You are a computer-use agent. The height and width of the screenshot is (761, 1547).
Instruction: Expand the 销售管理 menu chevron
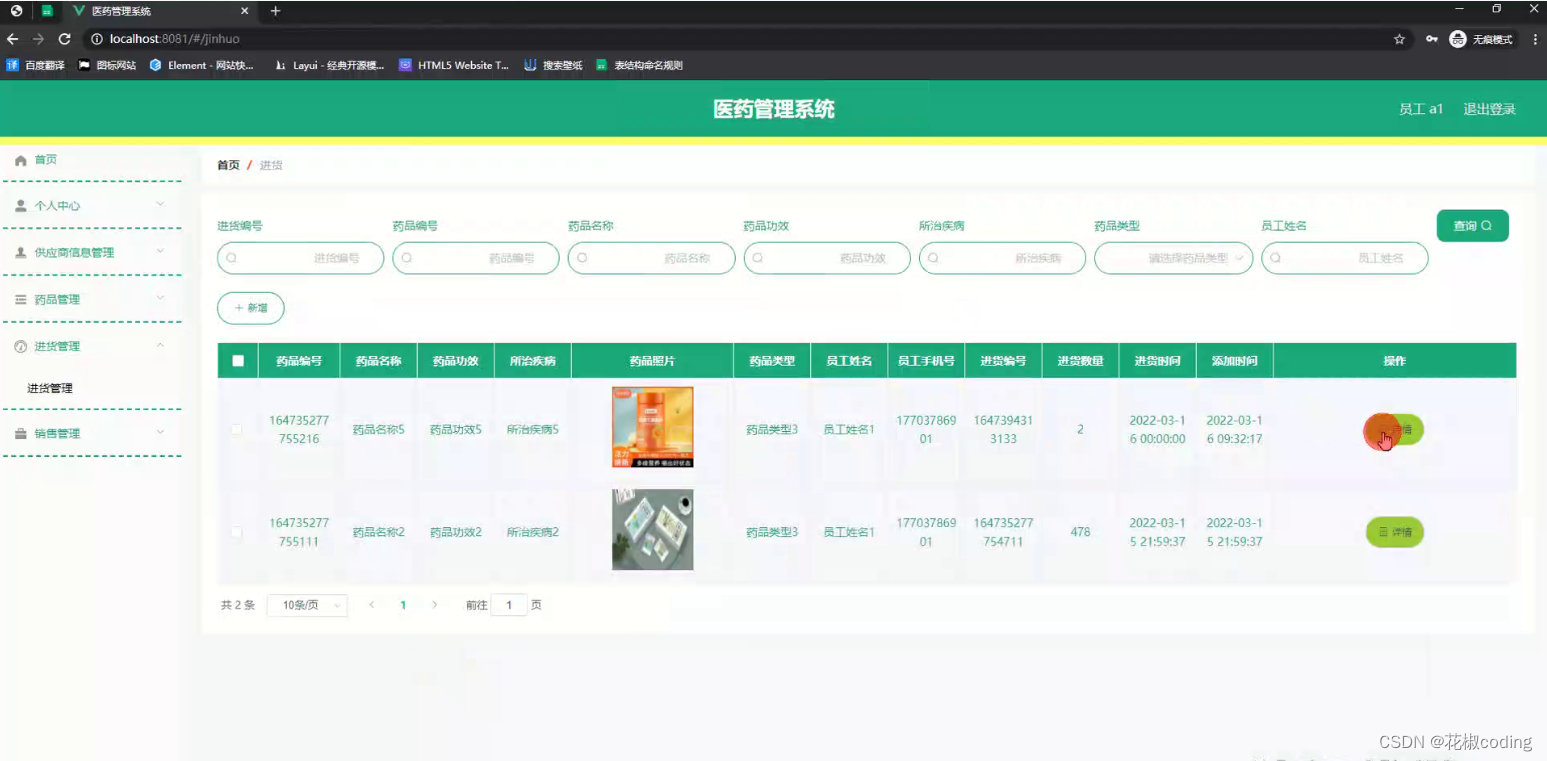click(x=160, y=433)
